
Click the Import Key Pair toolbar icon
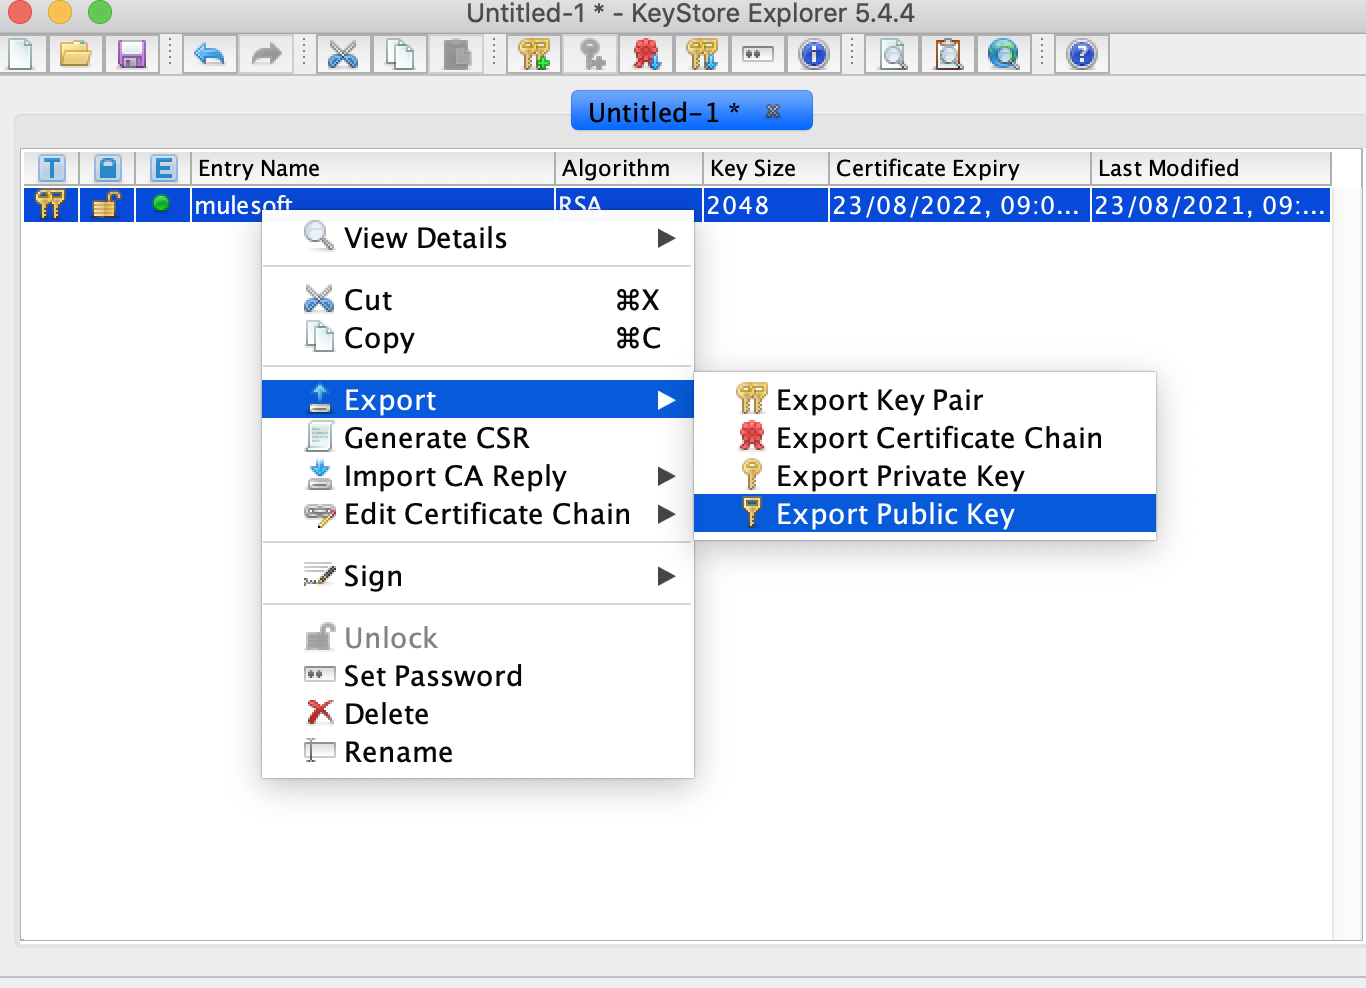click(703, 55)
